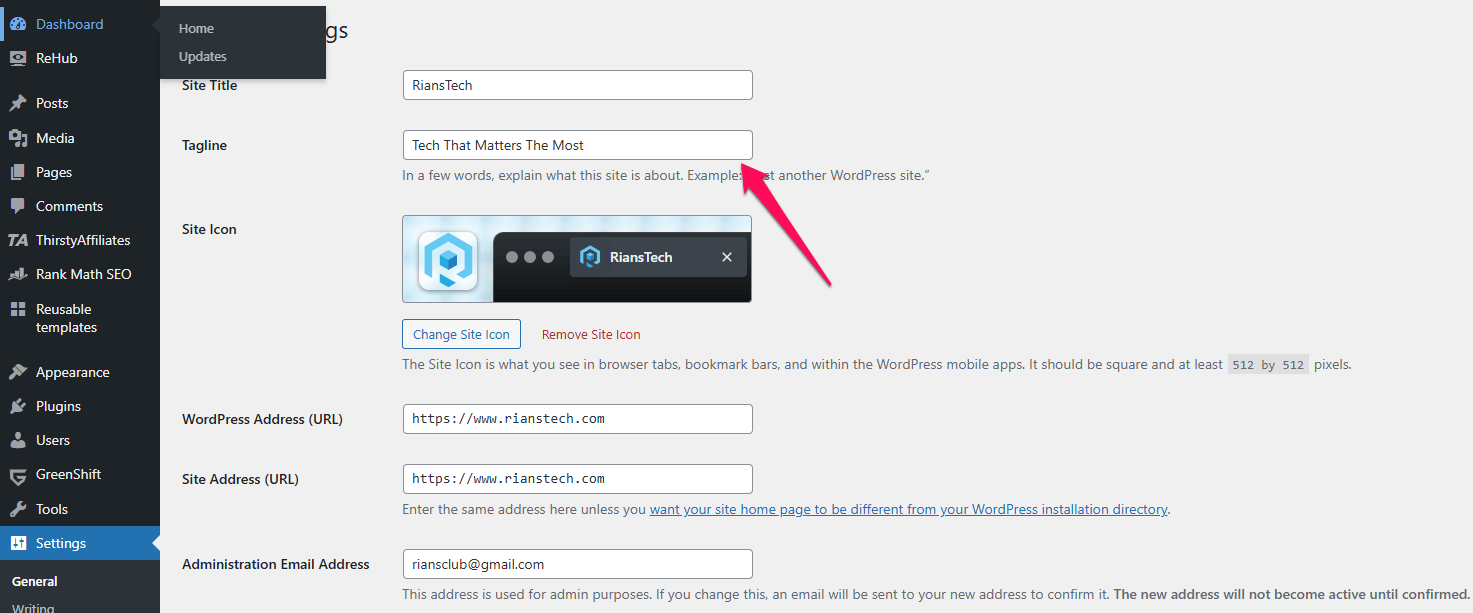Image resolution: width=1473 pixels, height=613 pixels.
Task: Click the large site icon preview
Action: tap(447, 260)
